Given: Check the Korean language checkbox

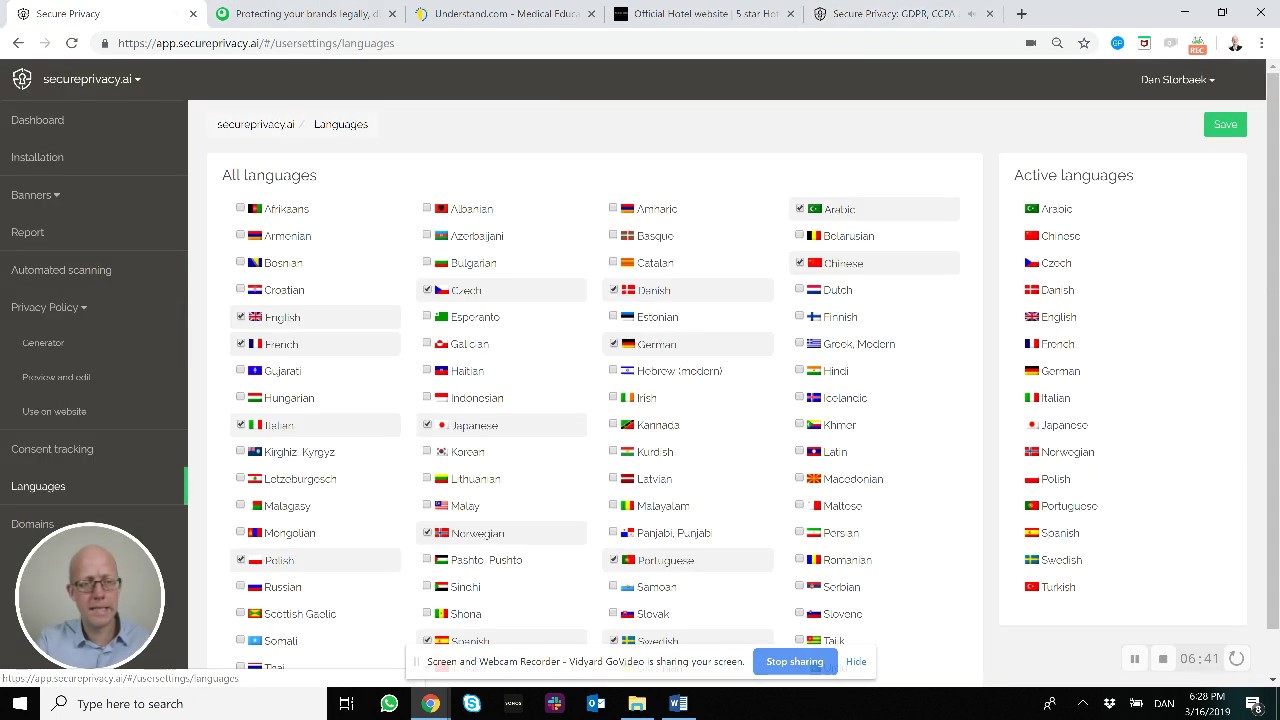Looking at the screenshot, I should (427, 451).
